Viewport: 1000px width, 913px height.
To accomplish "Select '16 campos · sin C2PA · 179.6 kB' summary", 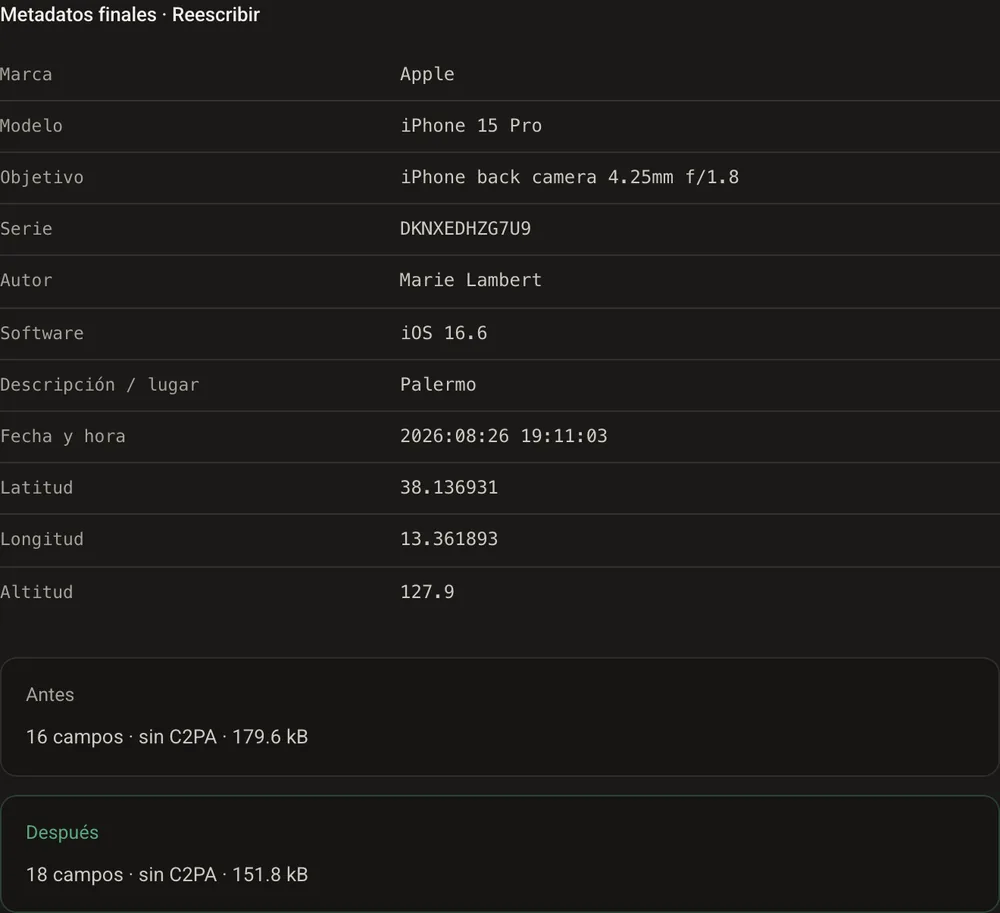I will [x=167, y=737].
